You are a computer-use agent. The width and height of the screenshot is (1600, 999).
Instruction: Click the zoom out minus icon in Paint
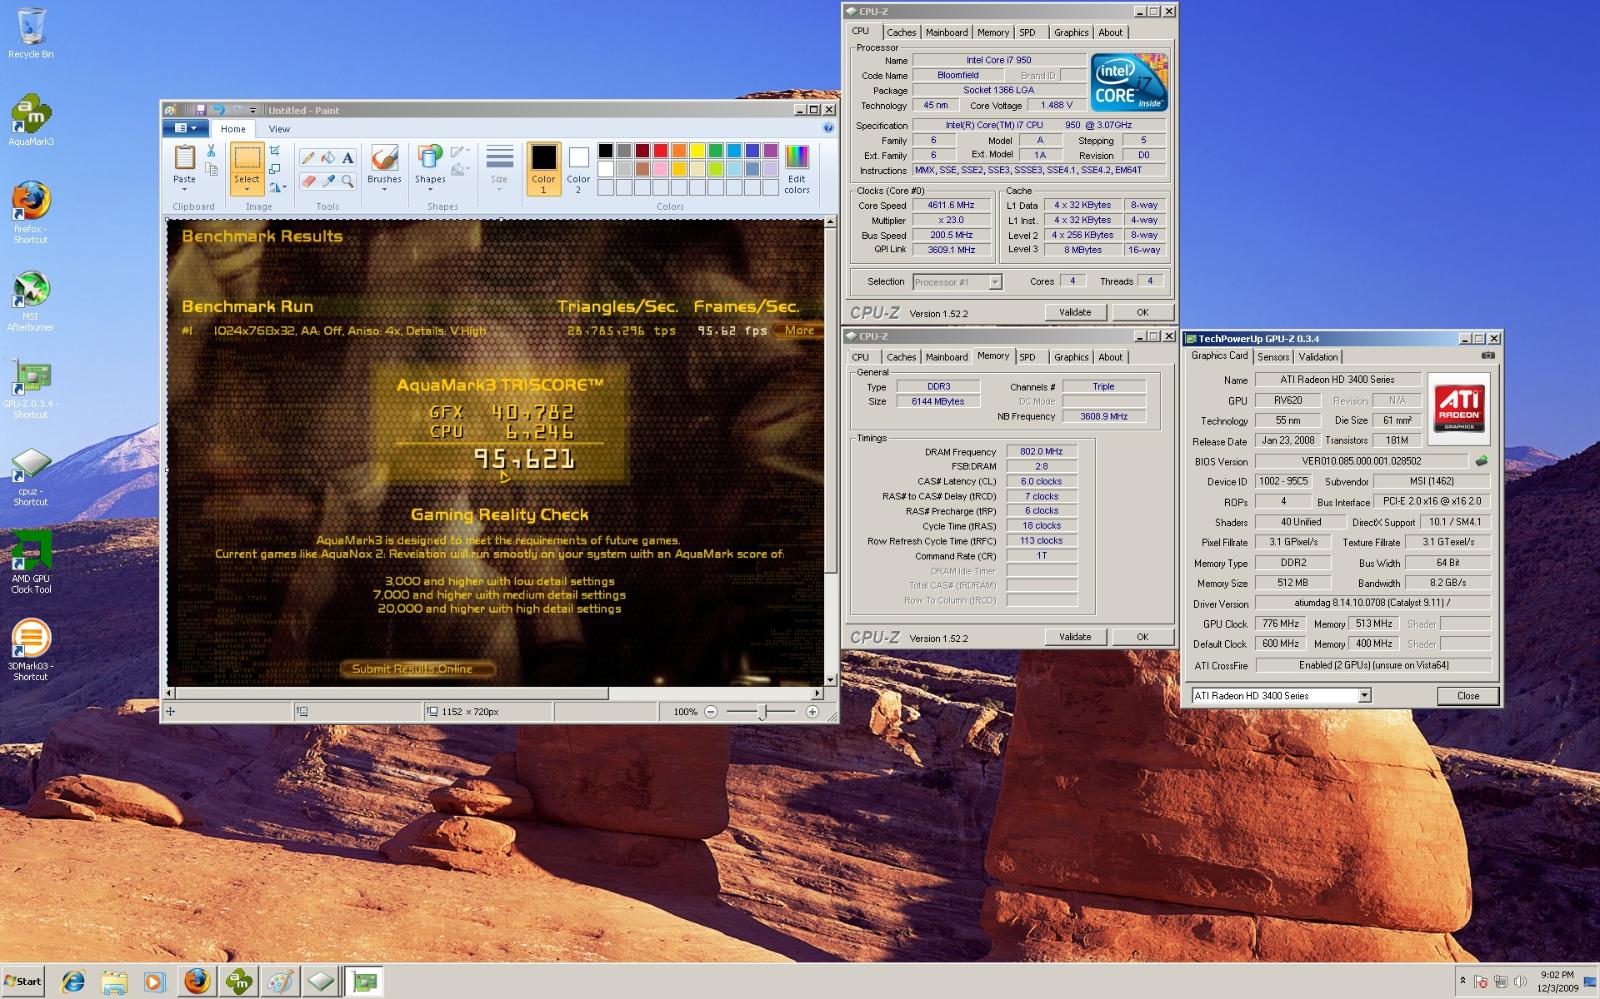(711, 712)
